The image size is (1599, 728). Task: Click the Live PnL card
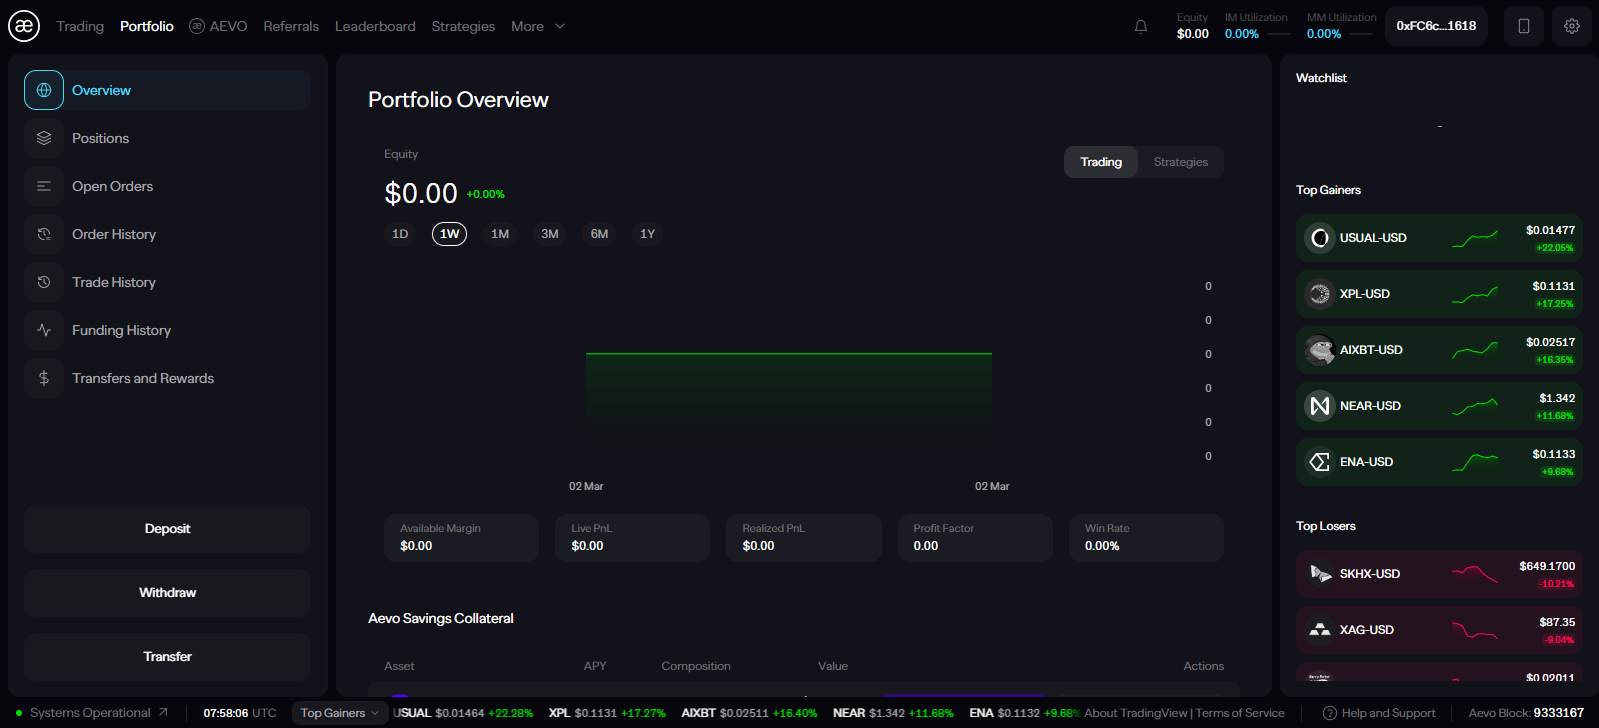[x=632, y=538]
